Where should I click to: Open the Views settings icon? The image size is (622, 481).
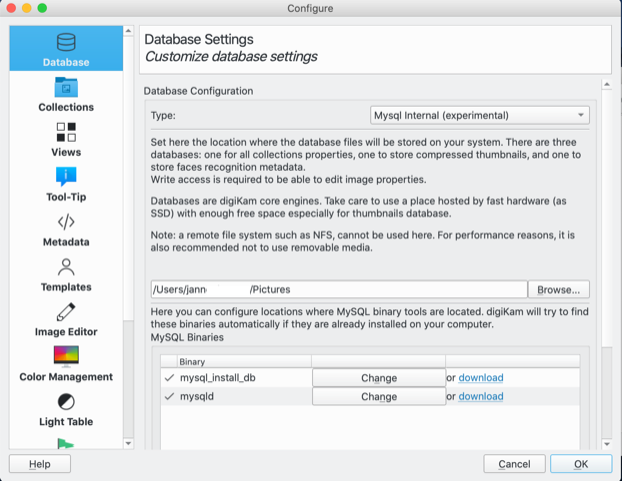(66, 133)
